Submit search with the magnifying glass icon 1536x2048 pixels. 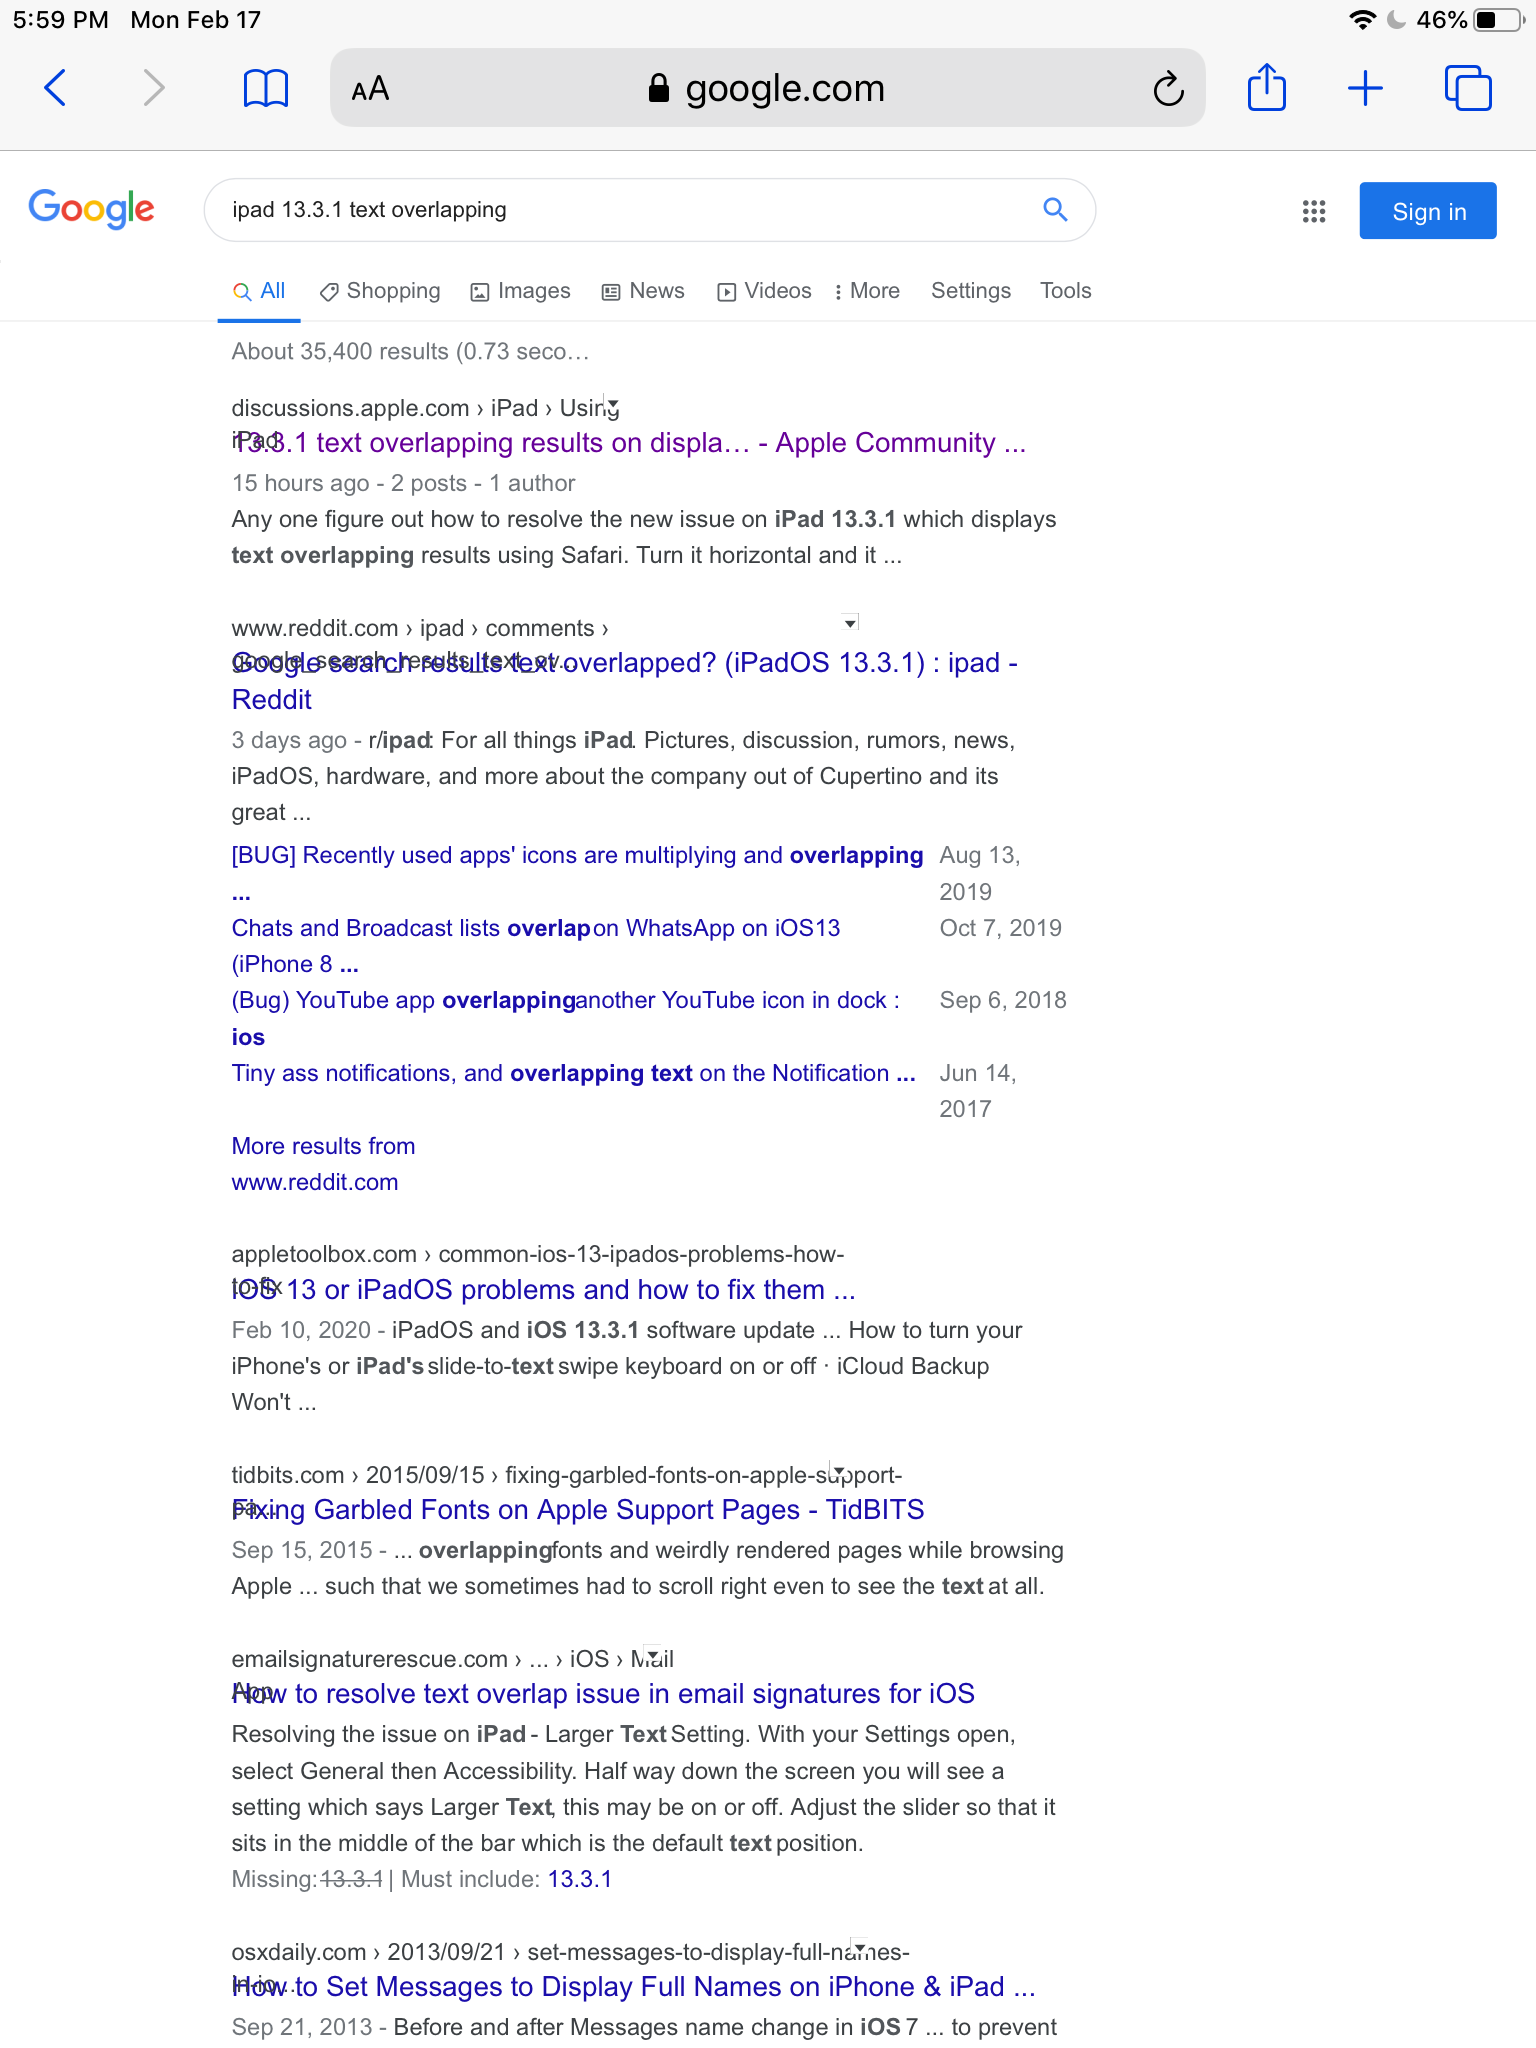pos(1055,209)
